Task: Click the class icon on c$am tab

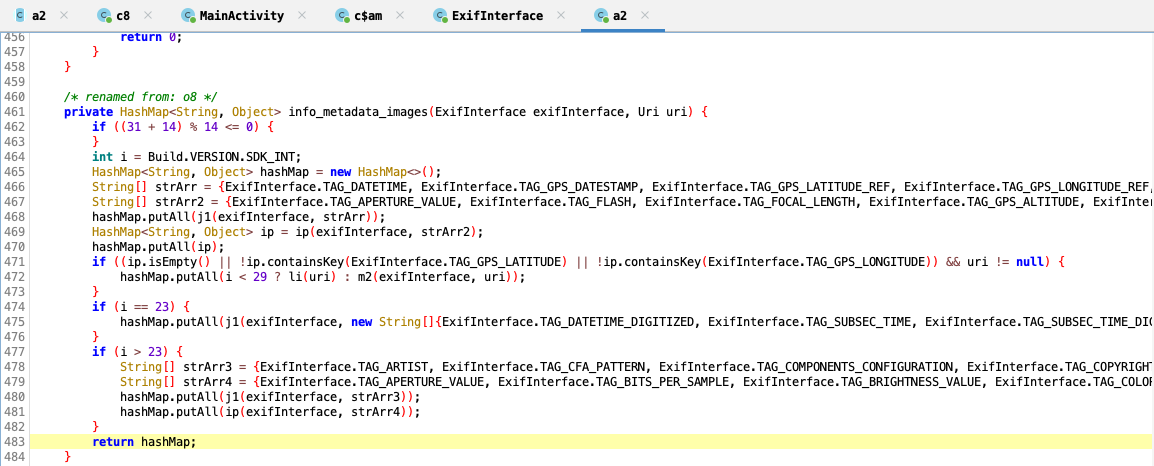Action: coord(341,15)
